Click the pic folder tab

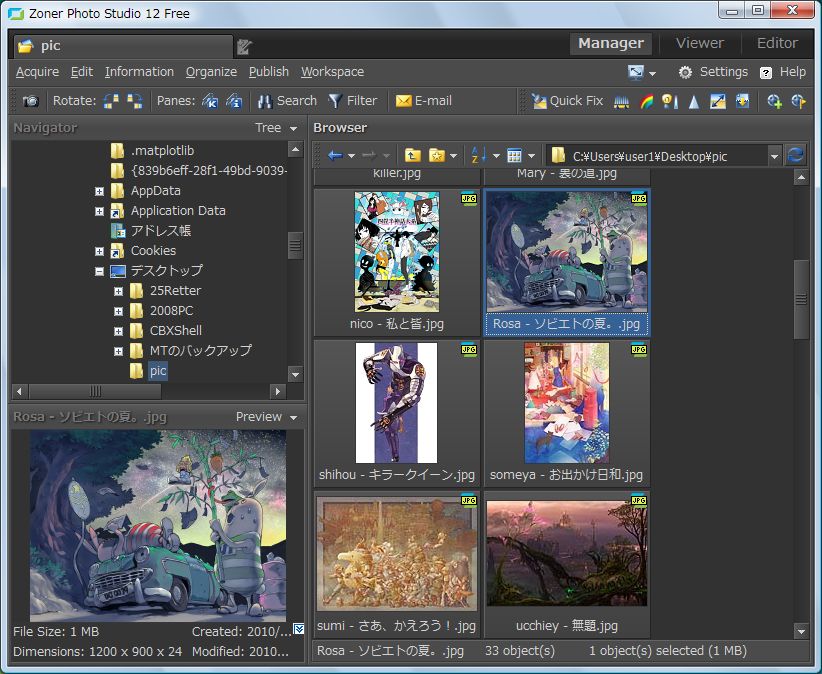(x=123, y=46)
